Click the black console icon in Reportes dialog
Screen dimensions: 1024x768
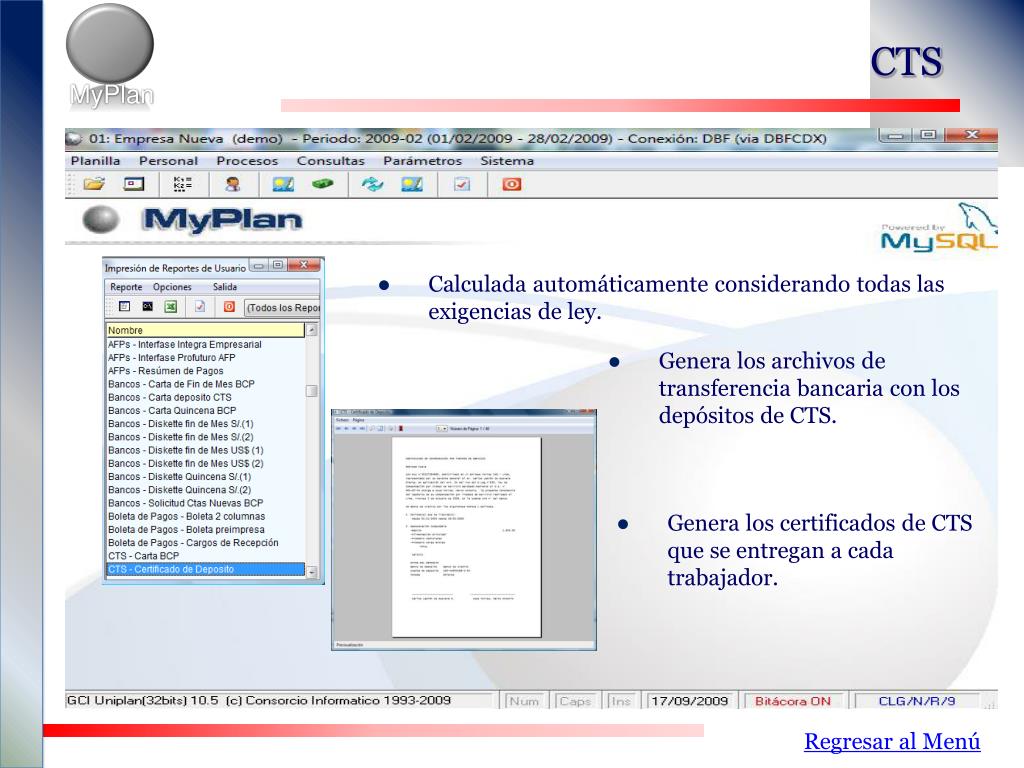point(148,306)
